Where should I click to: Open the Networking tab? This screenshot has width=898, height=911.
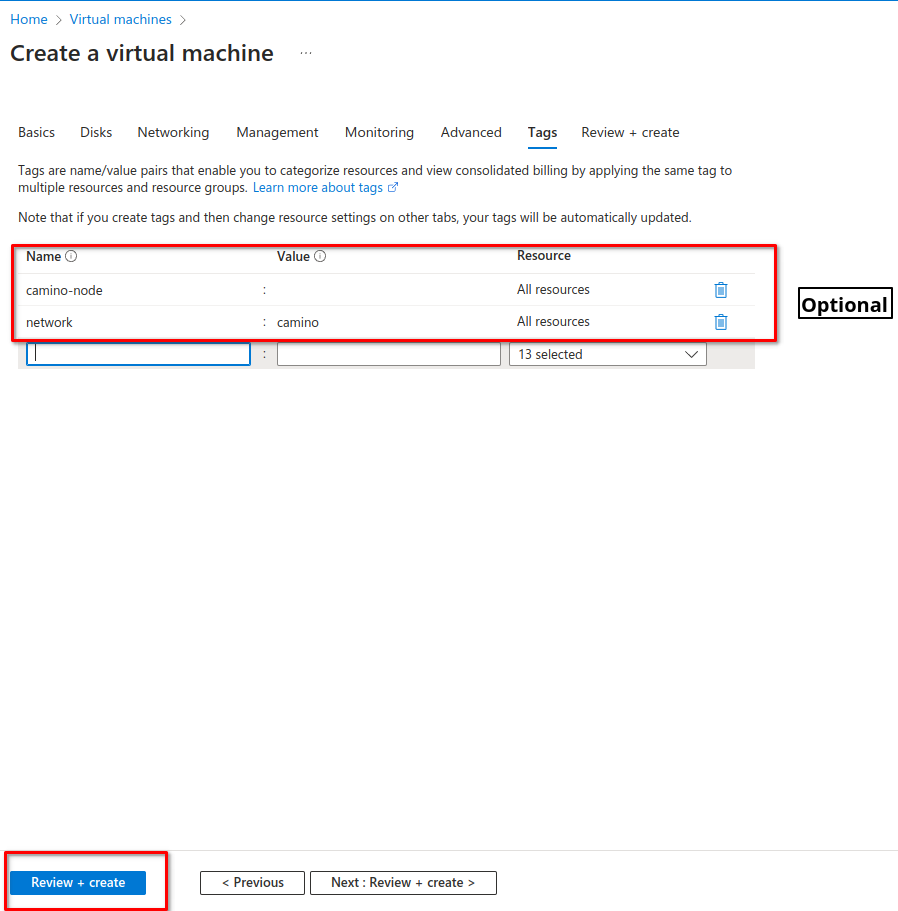tap(173, 132)
